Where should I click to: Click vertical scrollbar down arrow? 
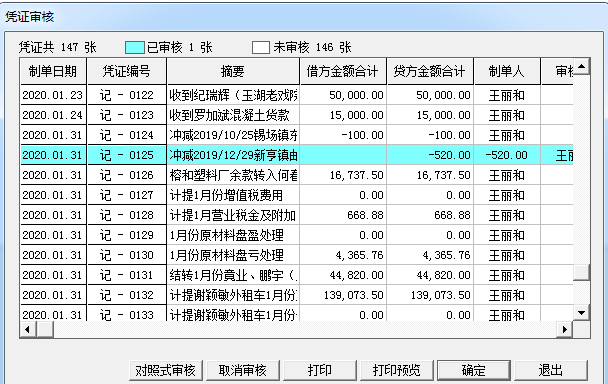pos(581,313)
